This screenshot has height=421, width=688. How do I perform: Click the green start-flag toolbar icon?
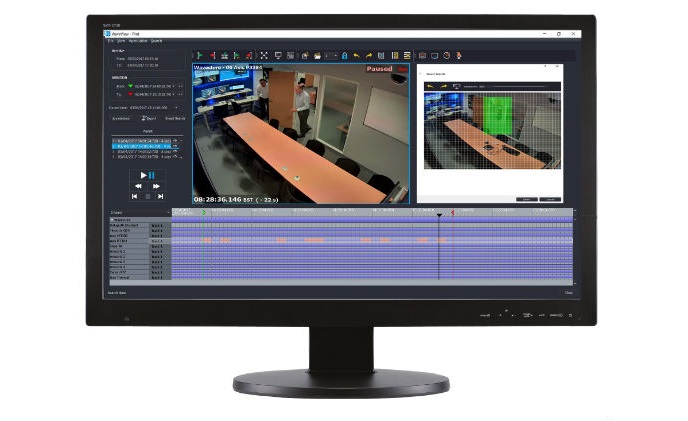point(200,55)
